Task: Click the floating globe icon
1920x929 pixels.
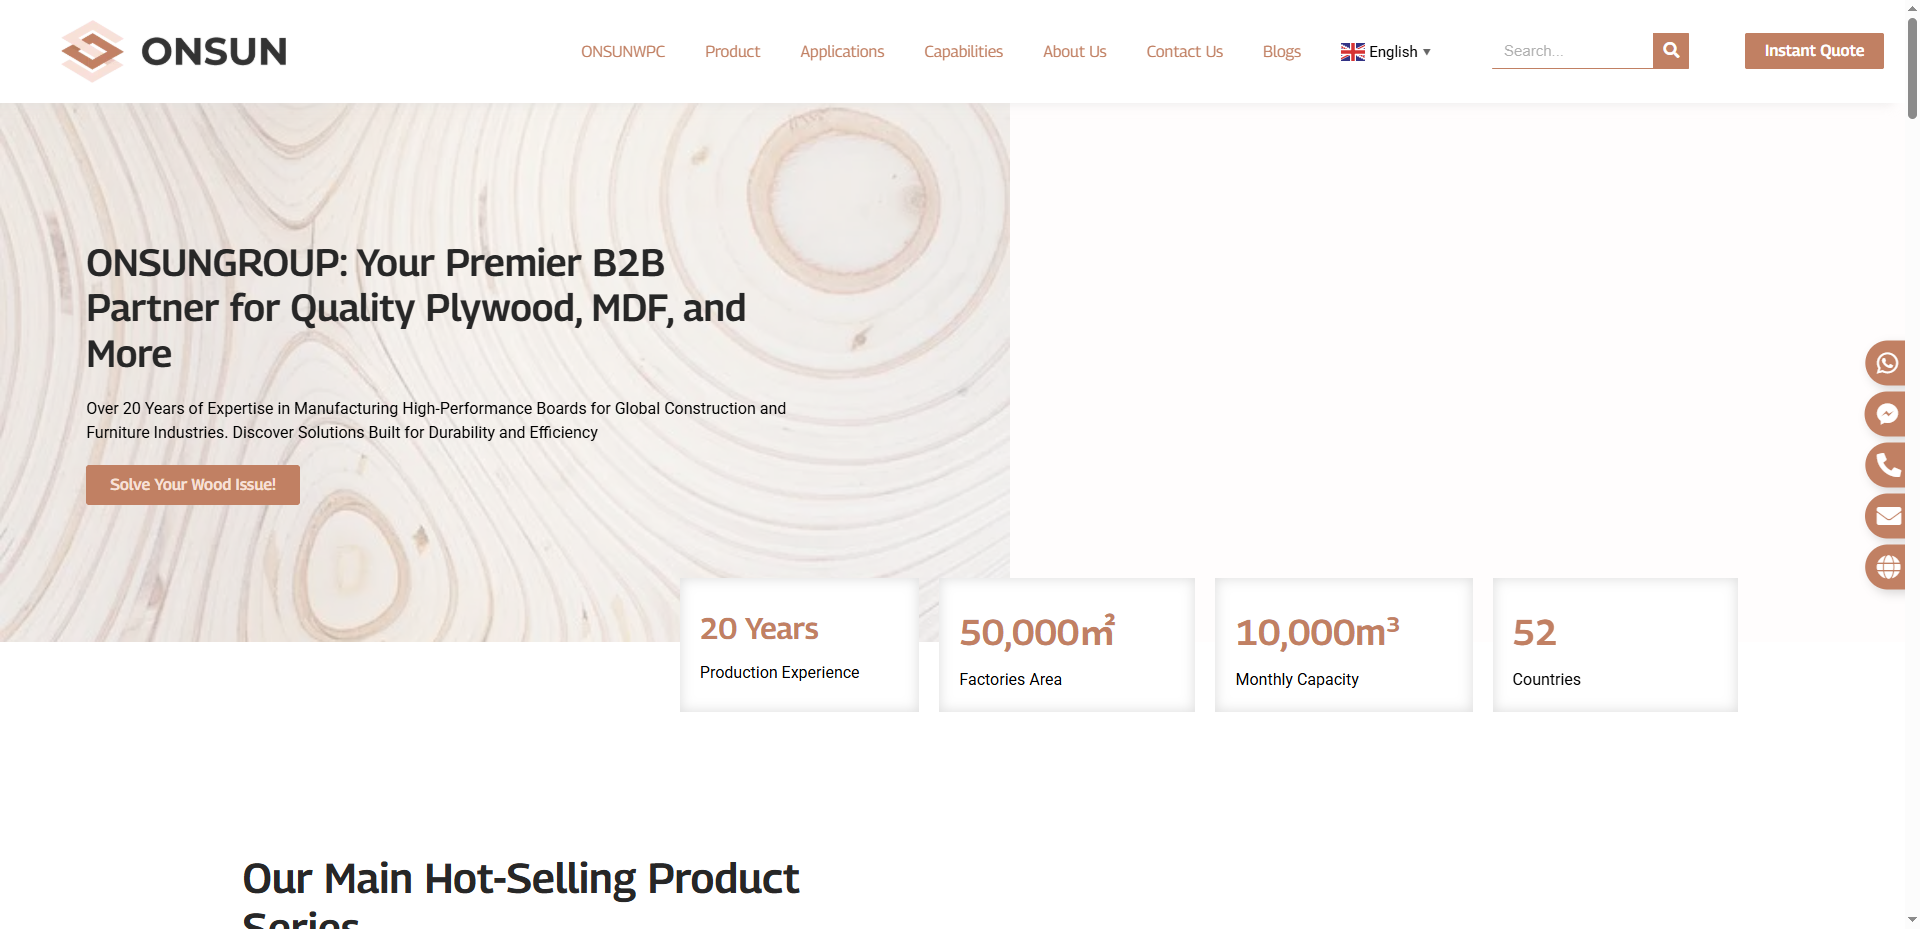Action: click(1886, 567)
